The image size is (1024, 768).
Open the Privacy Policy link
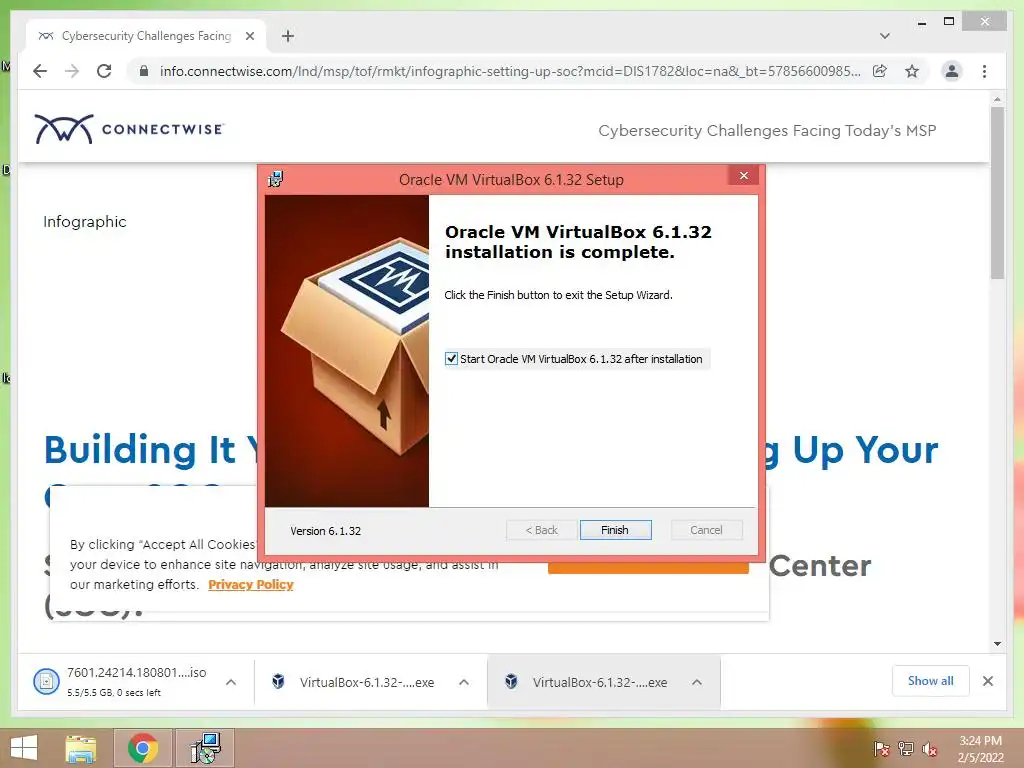[x=251, y=584]
